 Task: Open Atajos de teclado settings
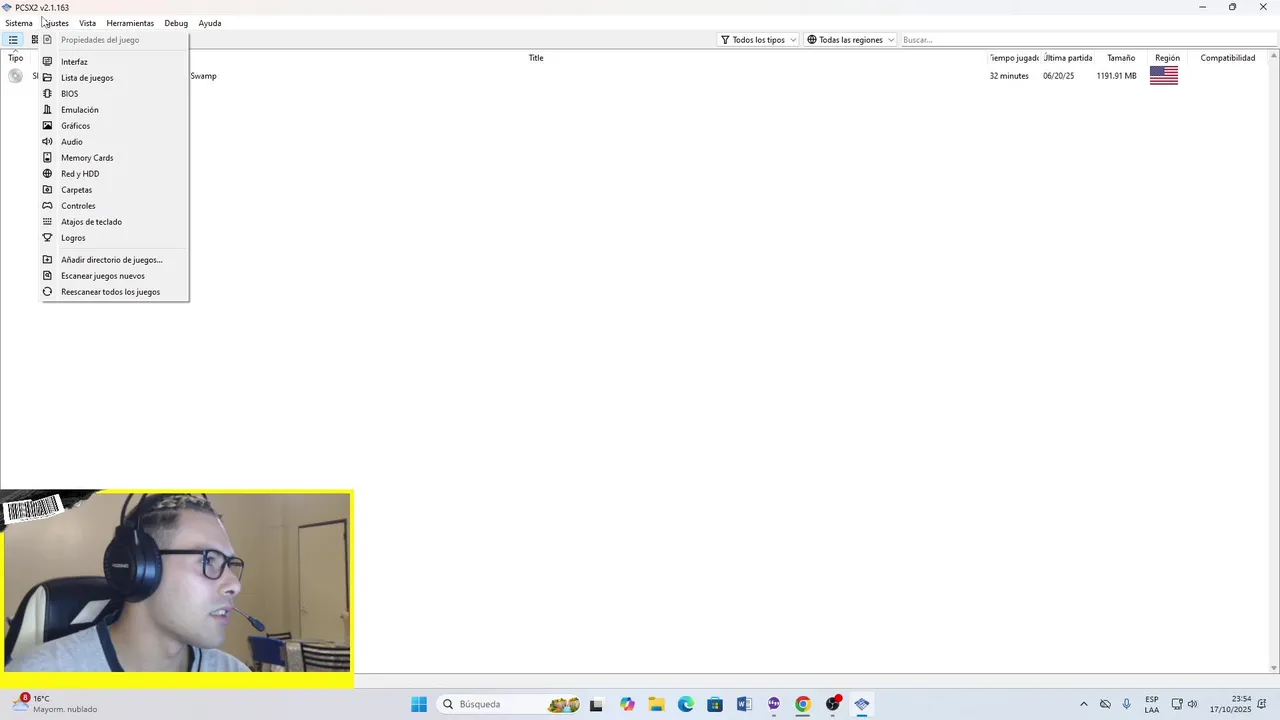114,222
